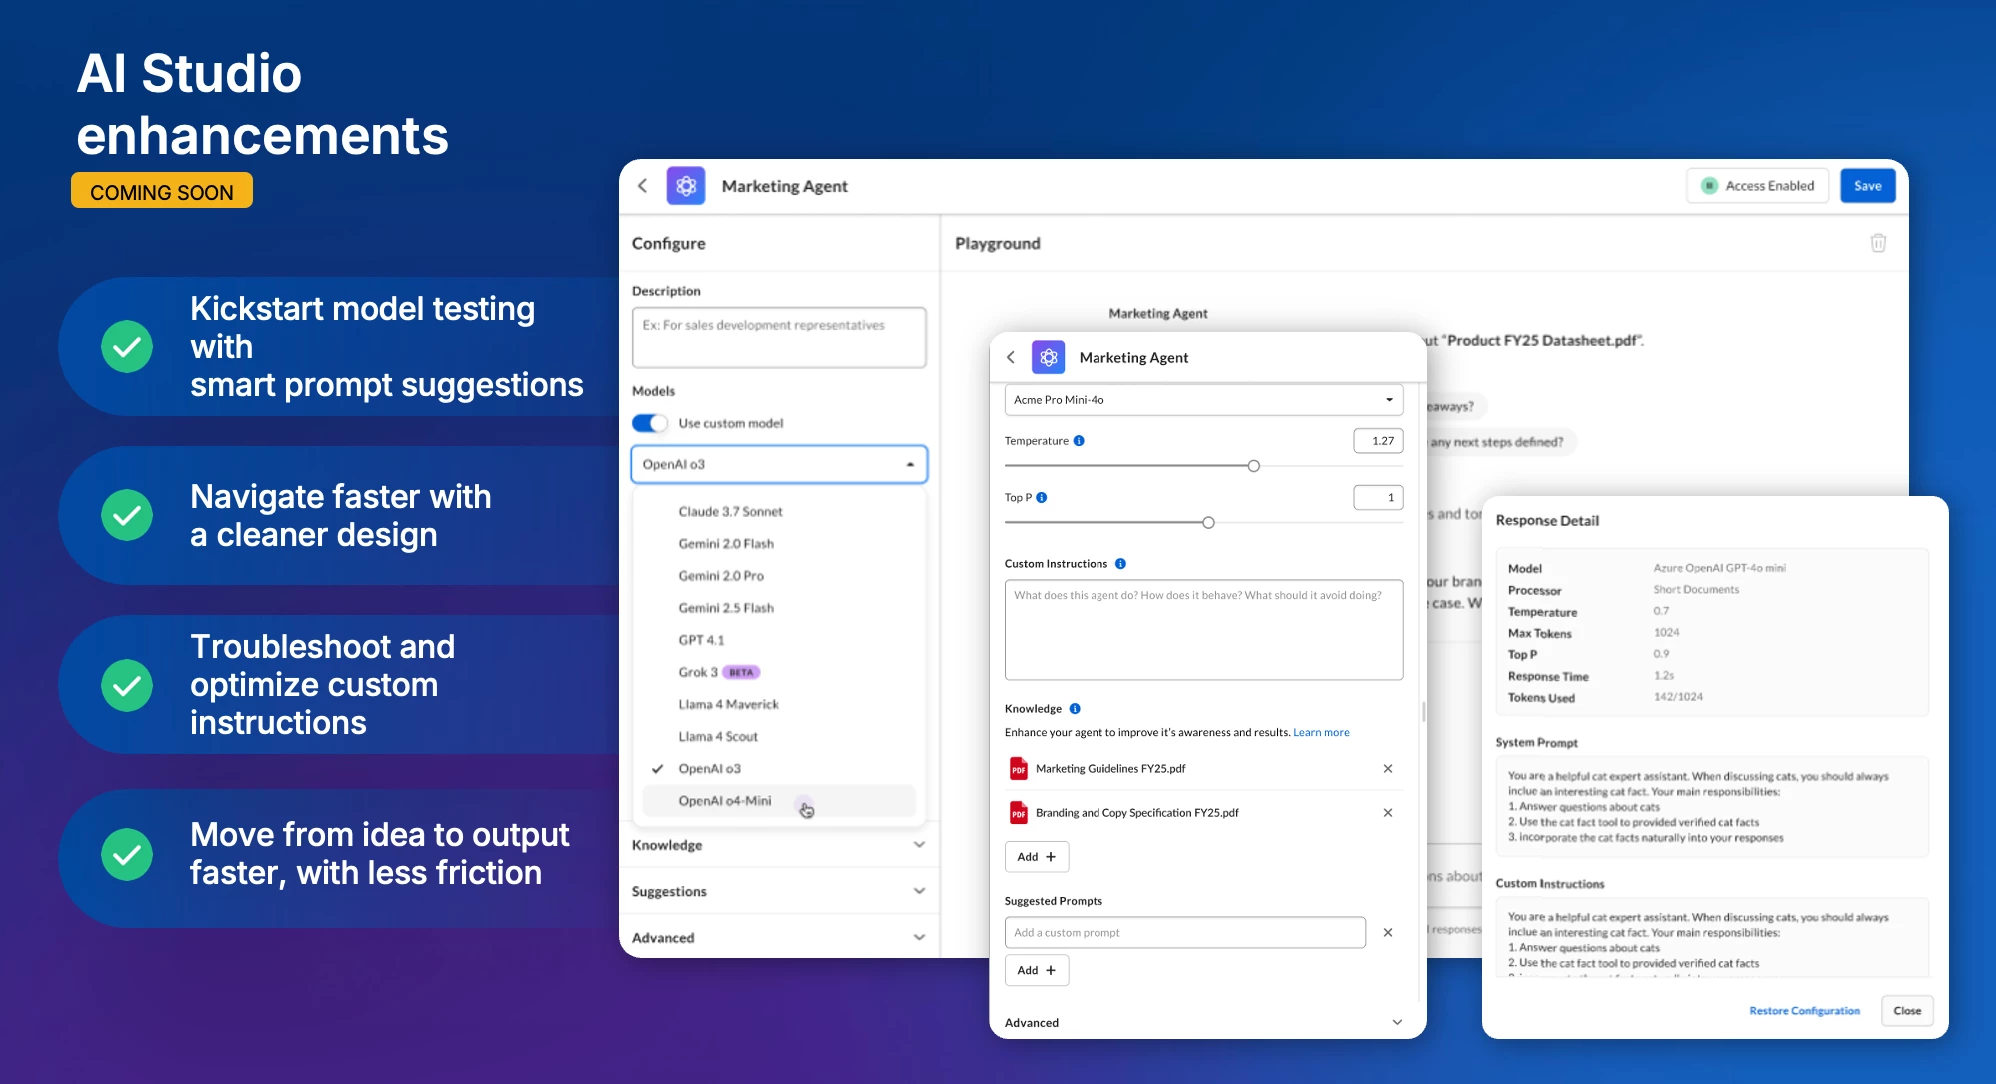Open the OpenAI o3 model dropdown
This screenshot has height=1084, width=1996.
click(779, 464)
